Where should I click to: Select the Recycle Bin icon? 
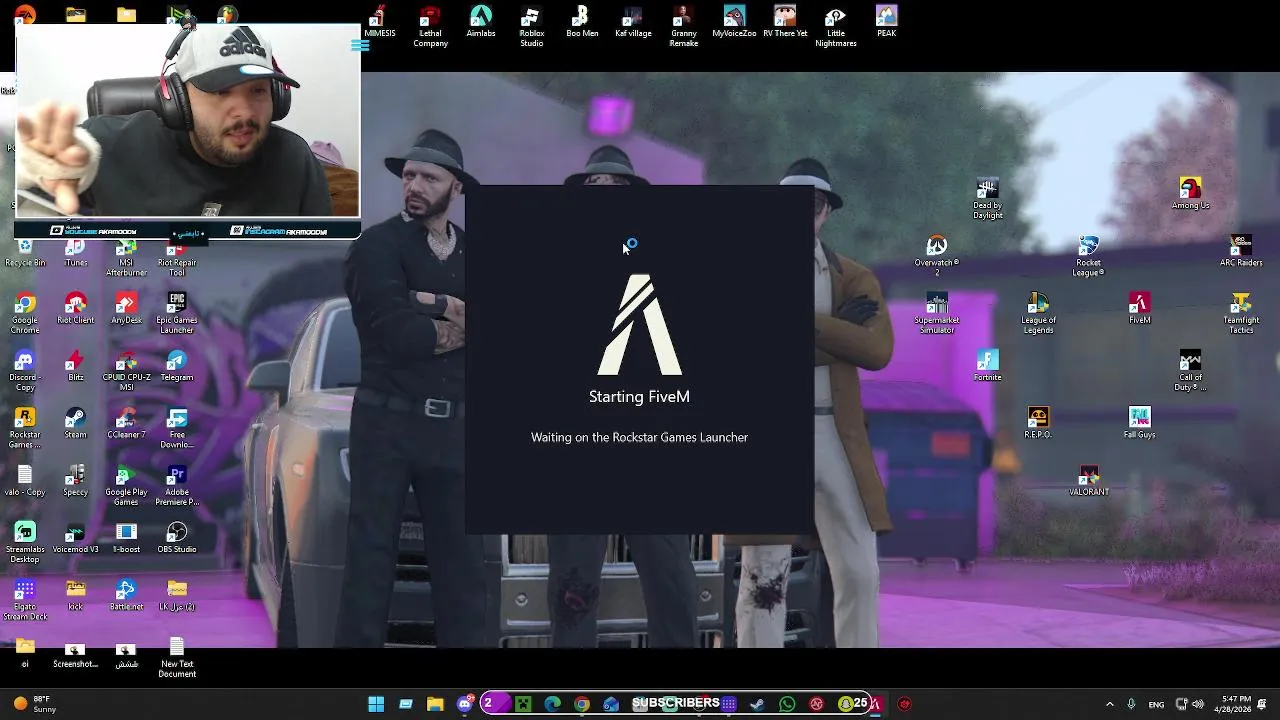pyautogui.click(x=25, y=254)
